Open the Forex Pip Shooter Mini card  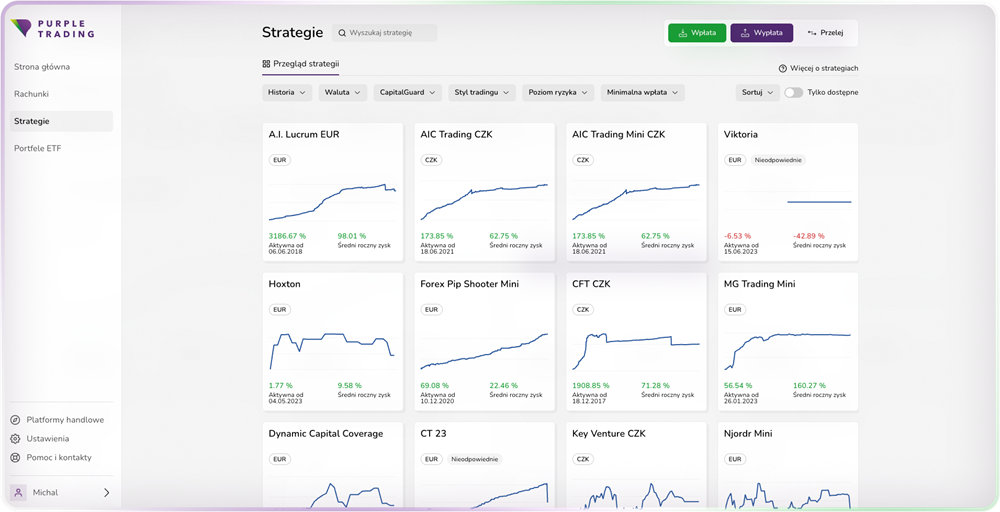point(485,342)
